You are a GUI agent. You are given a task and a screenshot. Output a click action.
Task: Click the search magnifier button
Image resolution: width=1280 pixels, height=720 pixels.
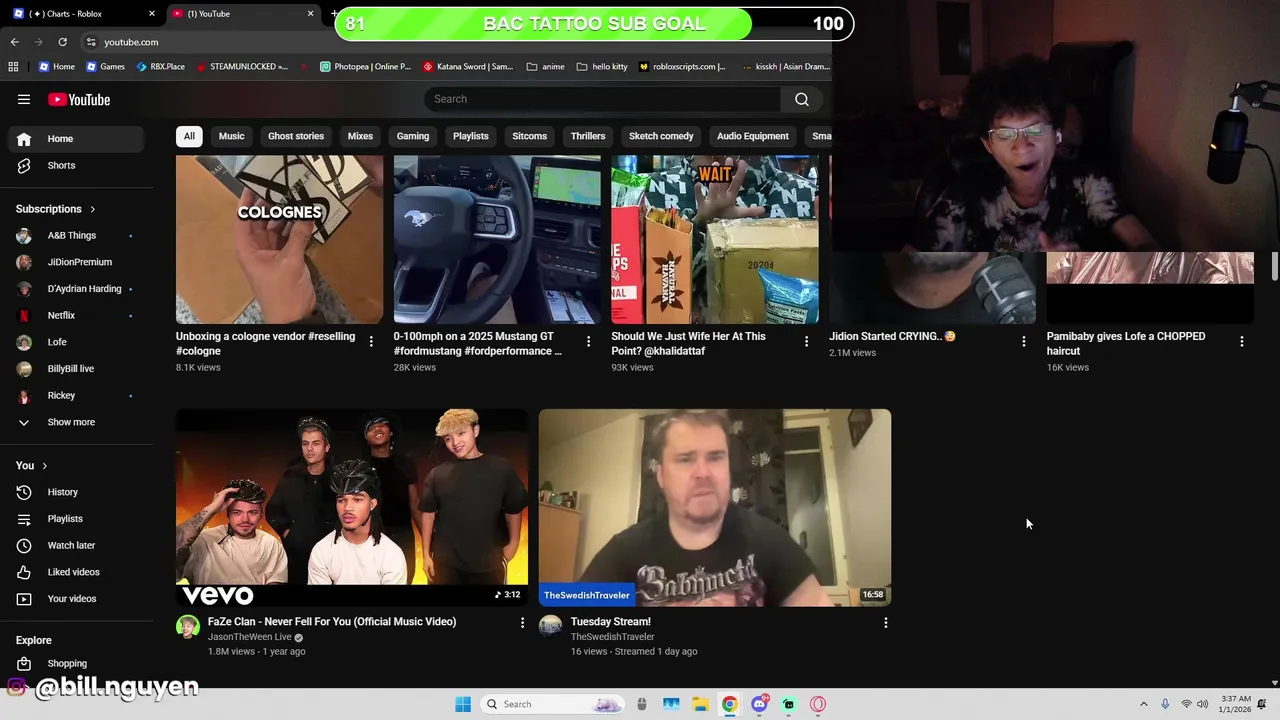[801, 99]
